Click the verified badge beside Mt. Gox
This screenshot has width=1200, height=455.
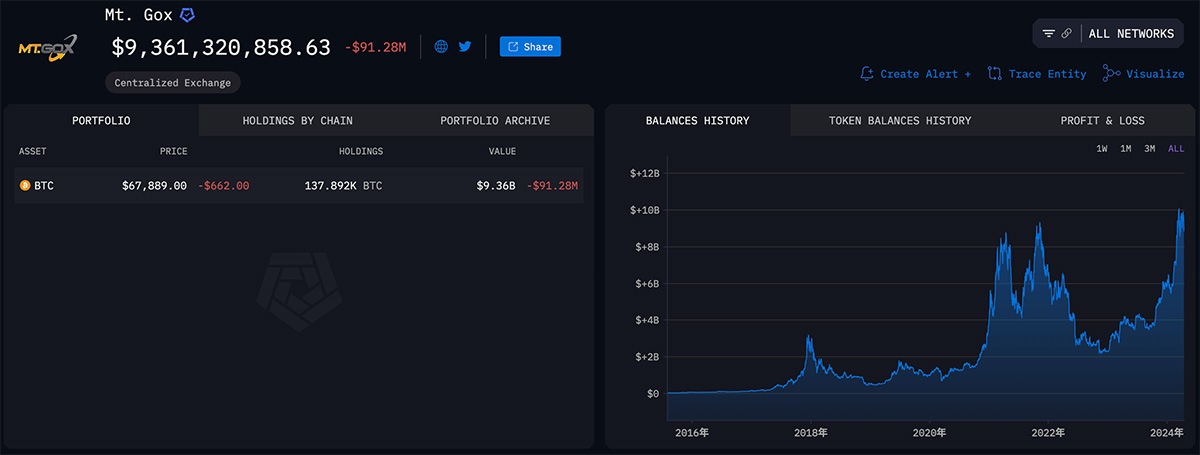(x=187, y=16)
